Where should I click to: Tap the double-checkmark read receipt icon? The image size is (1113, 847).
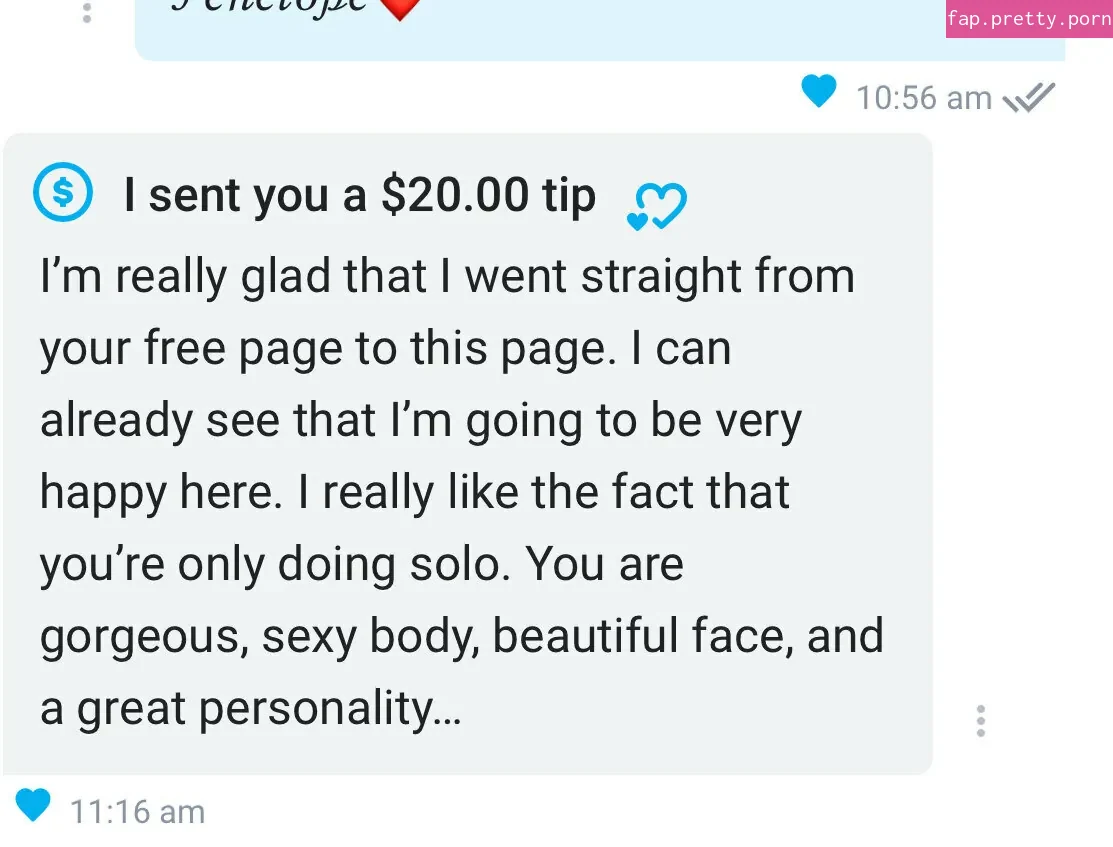(1029, 98)
